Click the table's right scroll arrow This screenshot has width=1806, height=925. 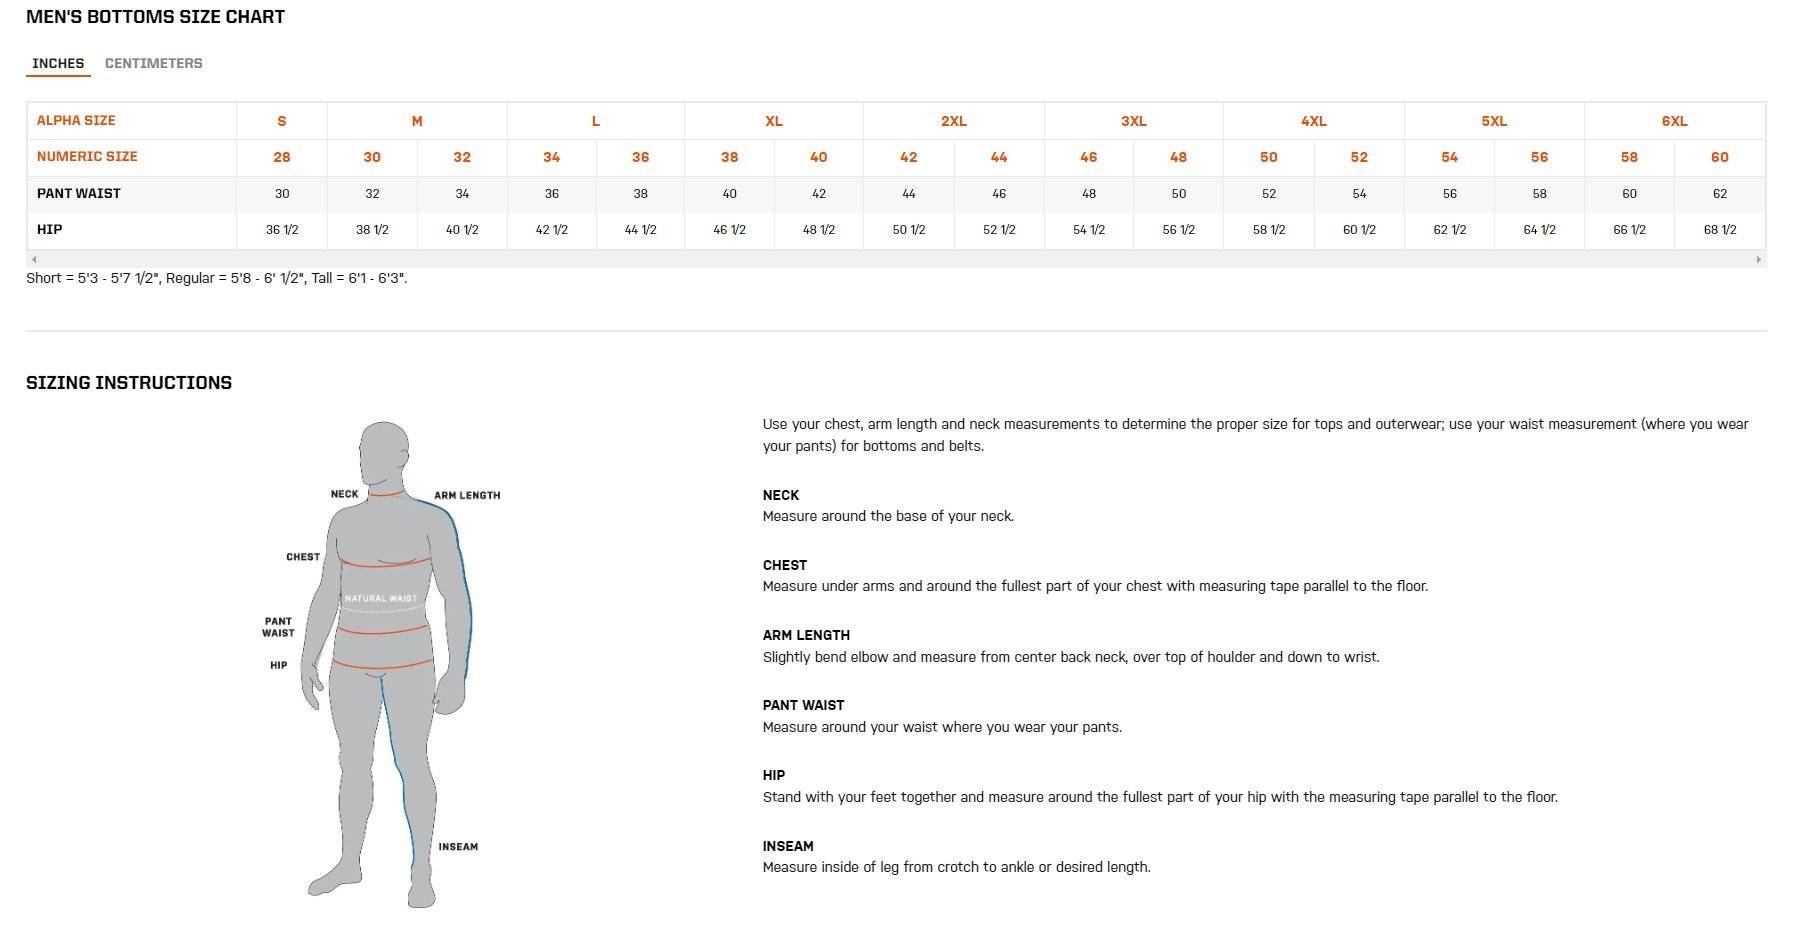click(1758, 260)
